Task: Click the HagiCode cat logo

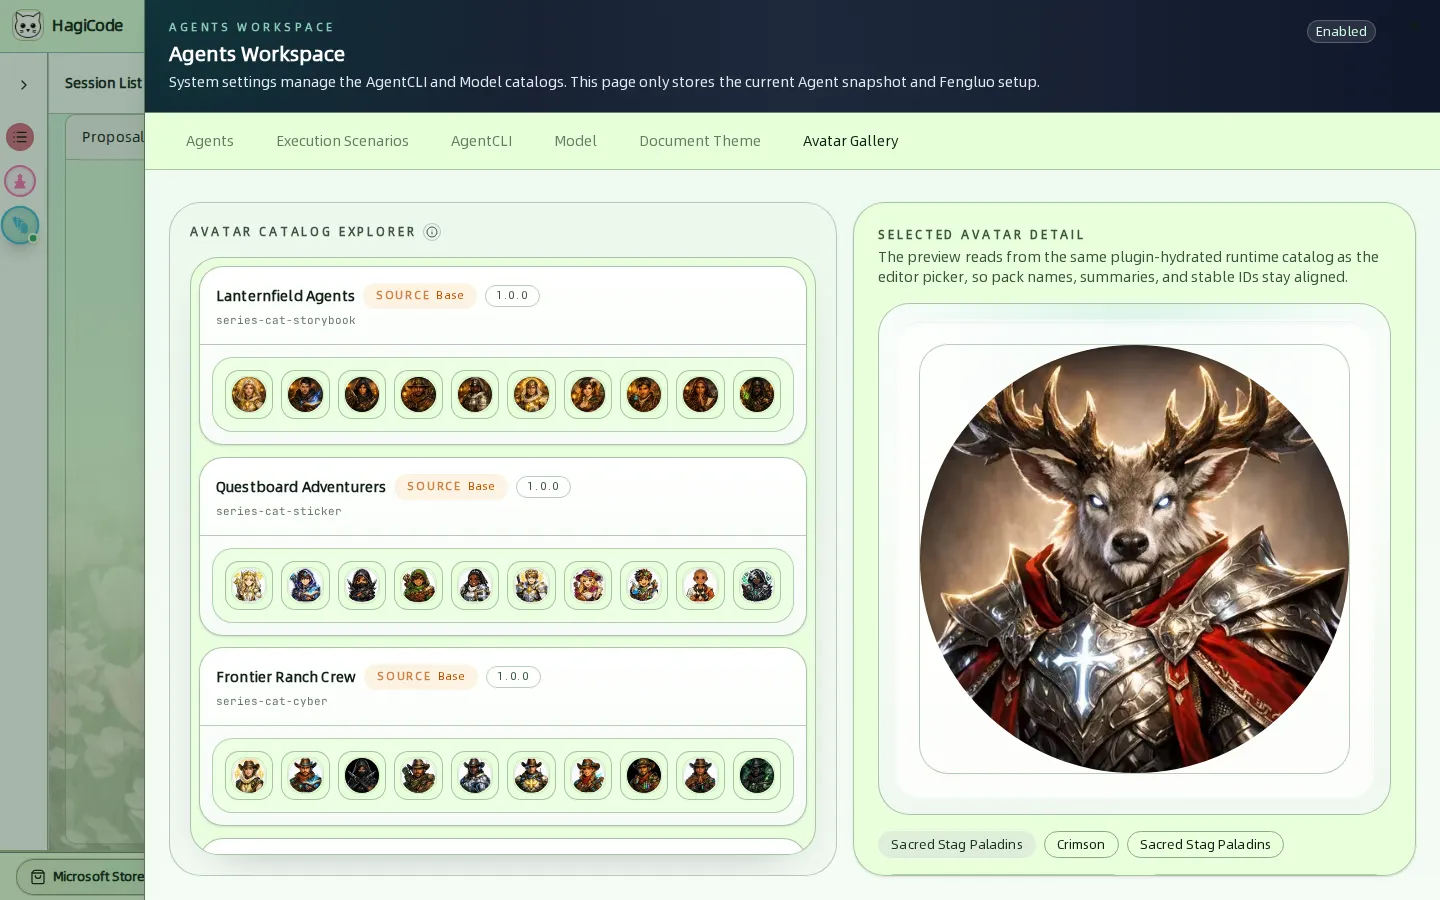Action: coord(28,25)
